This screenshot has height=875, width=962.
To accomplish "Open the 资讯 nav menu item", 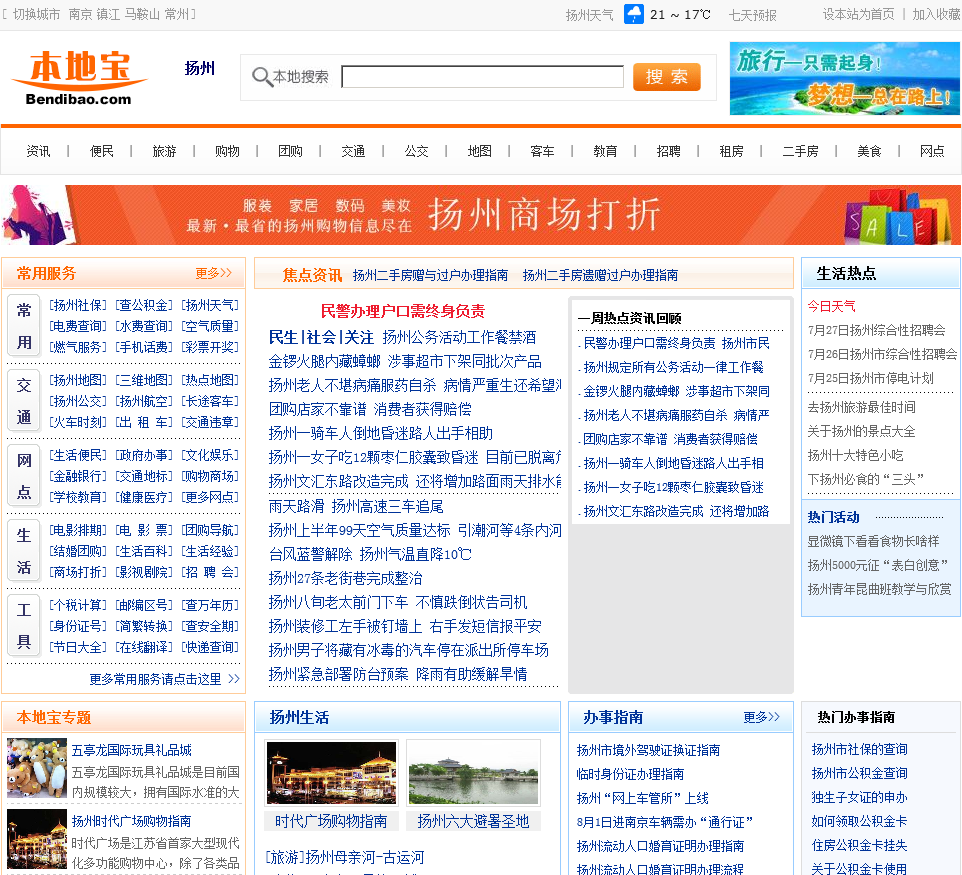I will pyautogui.click(x=38, y=151).
